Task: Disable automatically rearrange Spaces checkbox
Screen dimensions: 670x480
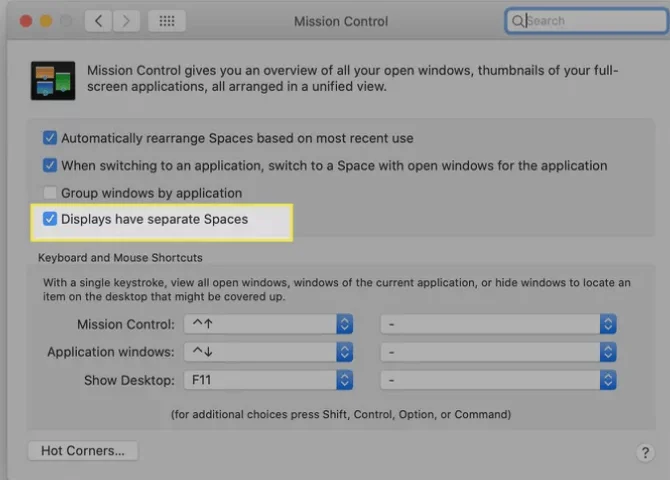Action: point(50,138)
